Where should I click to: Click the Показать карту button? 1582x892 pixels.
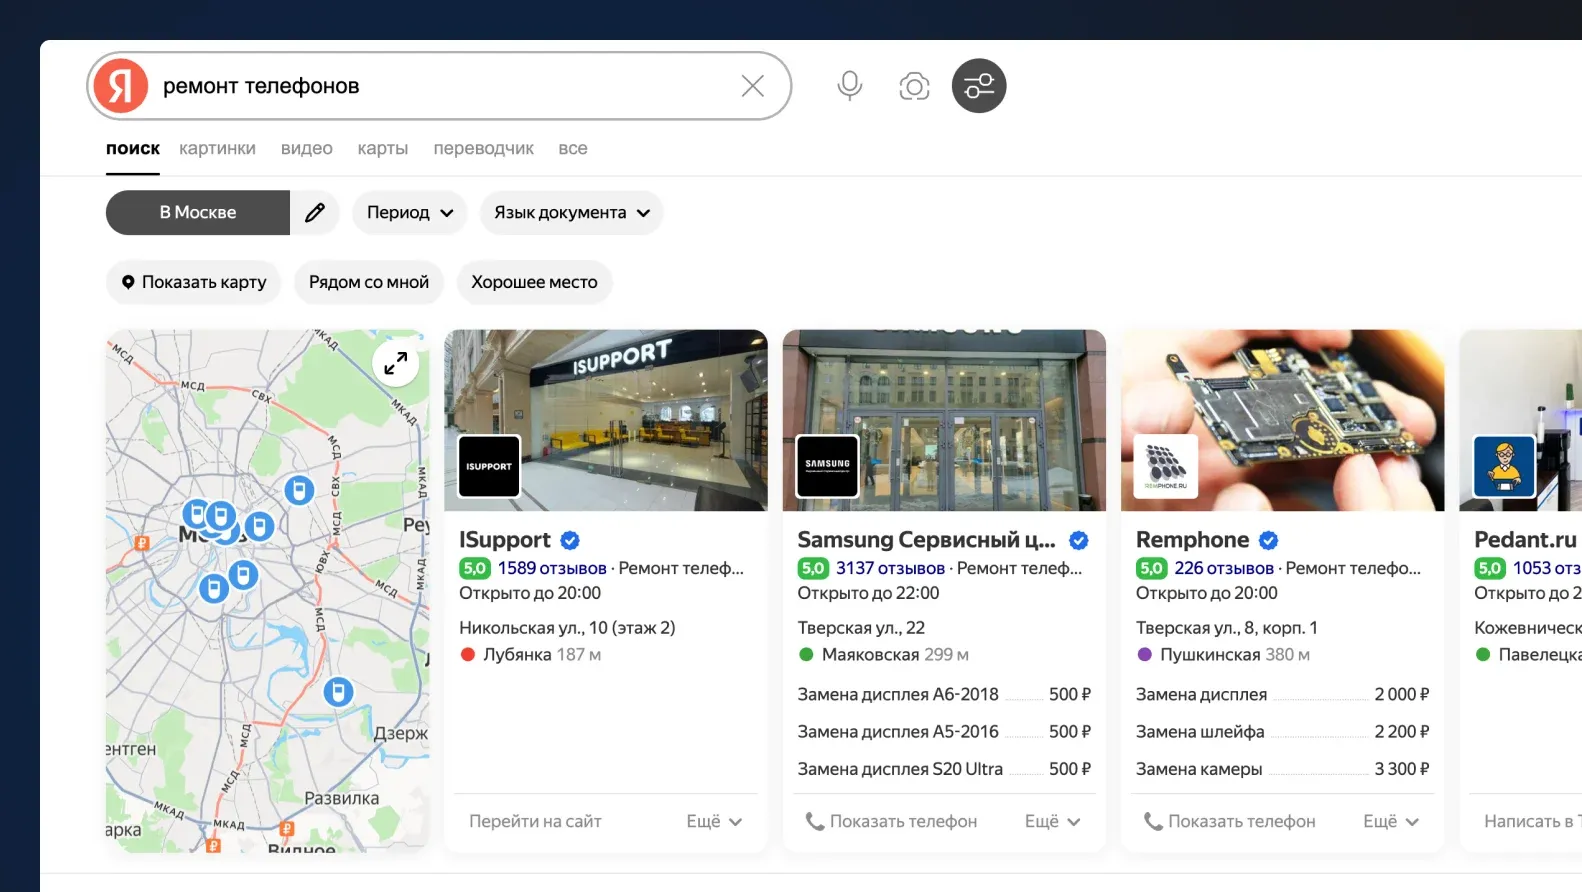(194, 282)
